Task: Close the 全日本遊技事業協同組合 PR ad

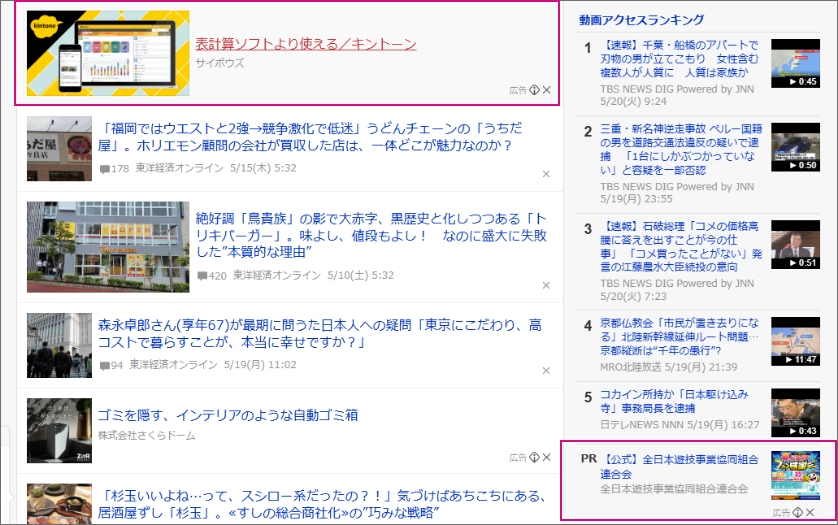Action: point(810,512)
